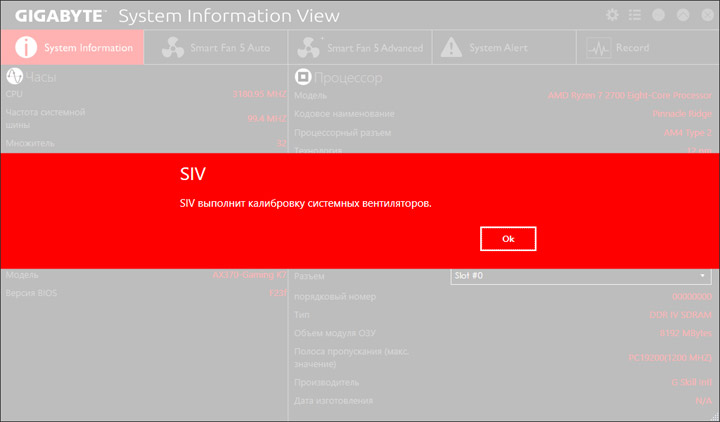The height and width of the screenshot is (422, 720).
Task: Open the list view icon in title bar
Action: 635,15
